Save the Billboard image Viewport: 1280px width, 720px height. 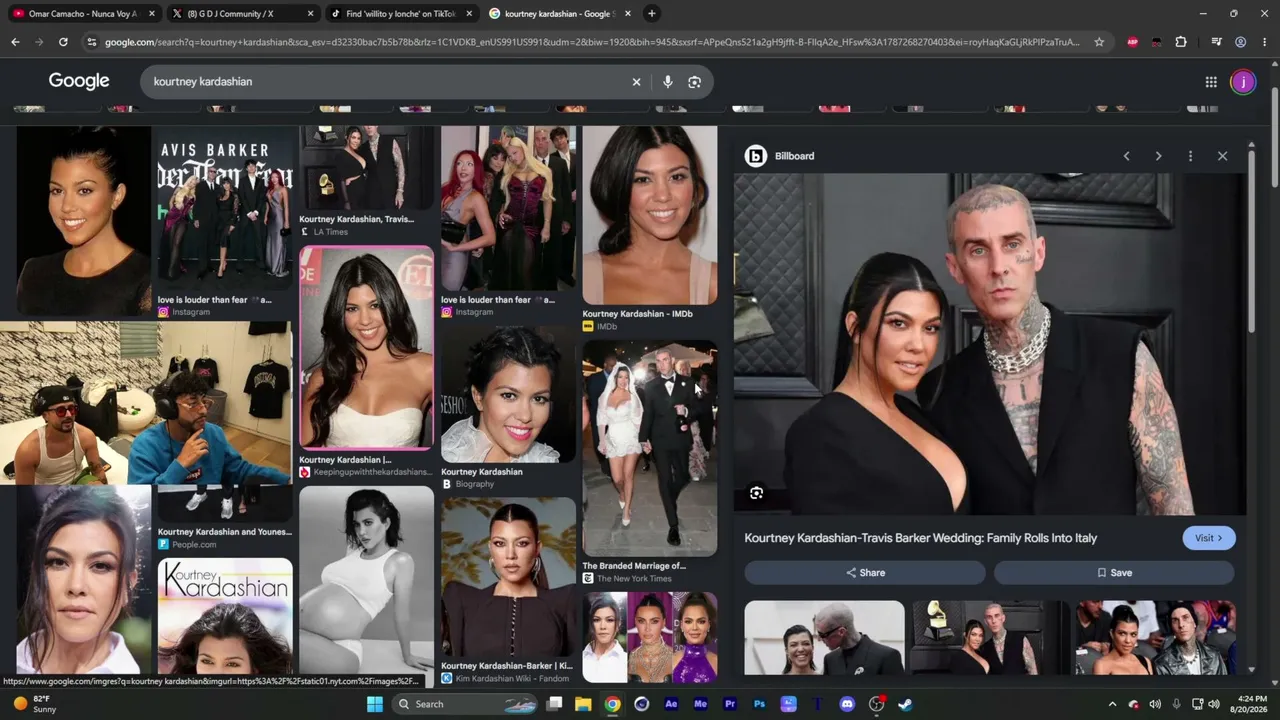coord(1114,573)
